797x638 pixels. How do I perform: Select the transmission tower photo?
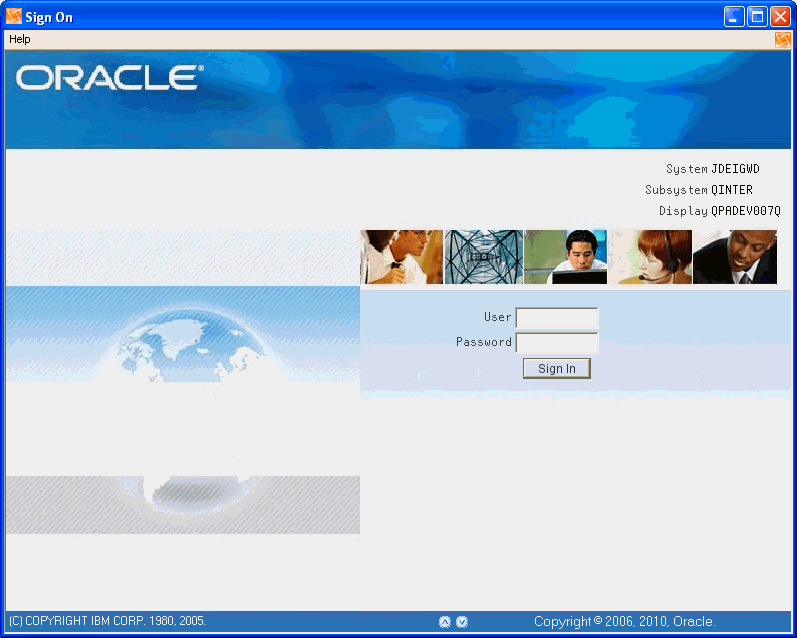click(x=484, y=257)
